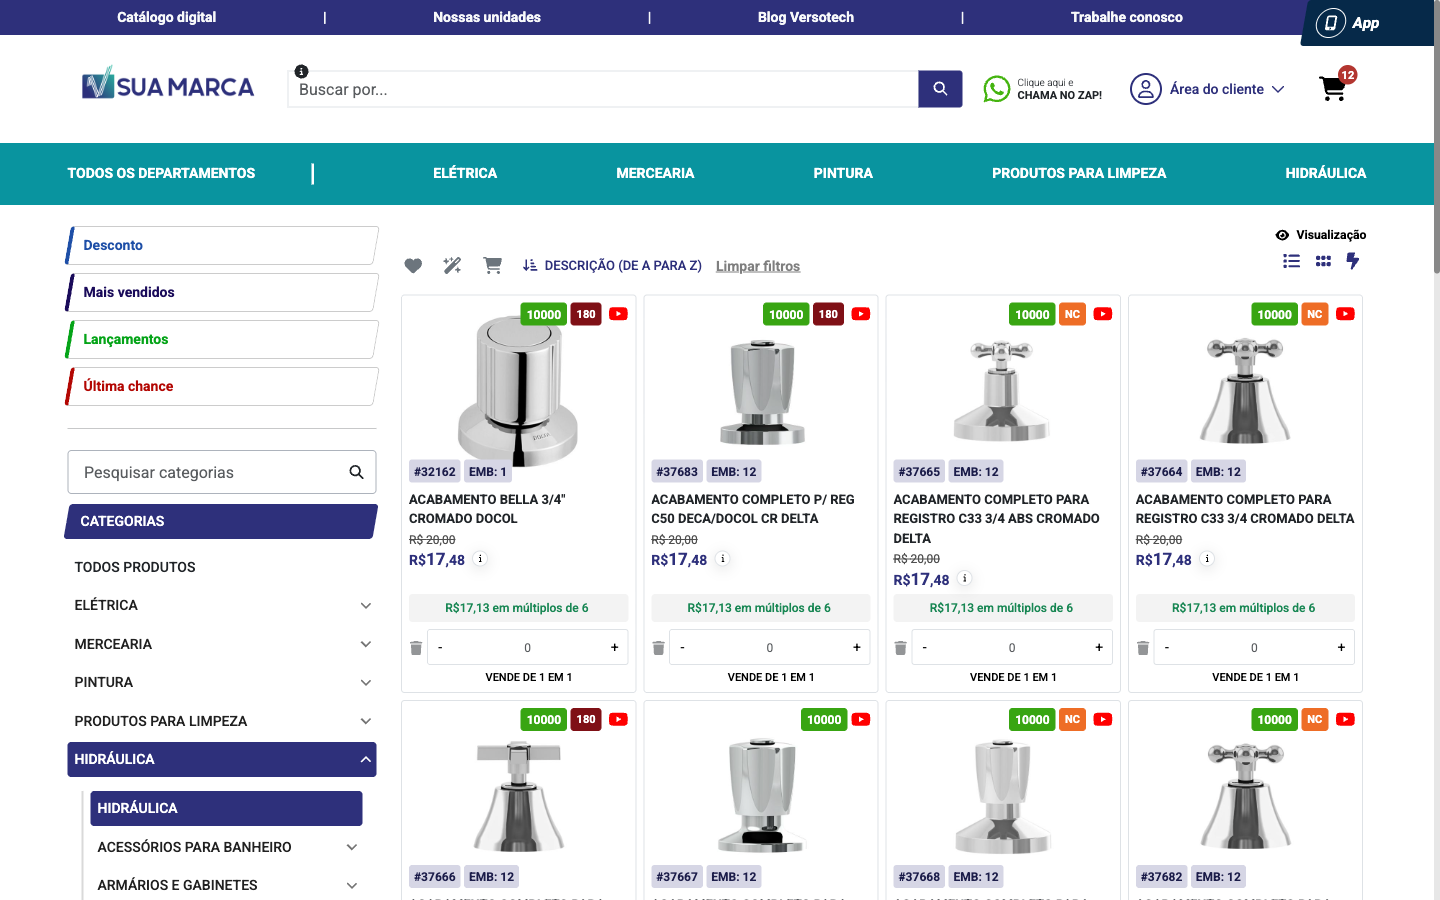Open the PRODUTOS PARA LIMPEZA department menu
The width and height of the screenshot is (1440, 900).
[x=1078, y=173]
